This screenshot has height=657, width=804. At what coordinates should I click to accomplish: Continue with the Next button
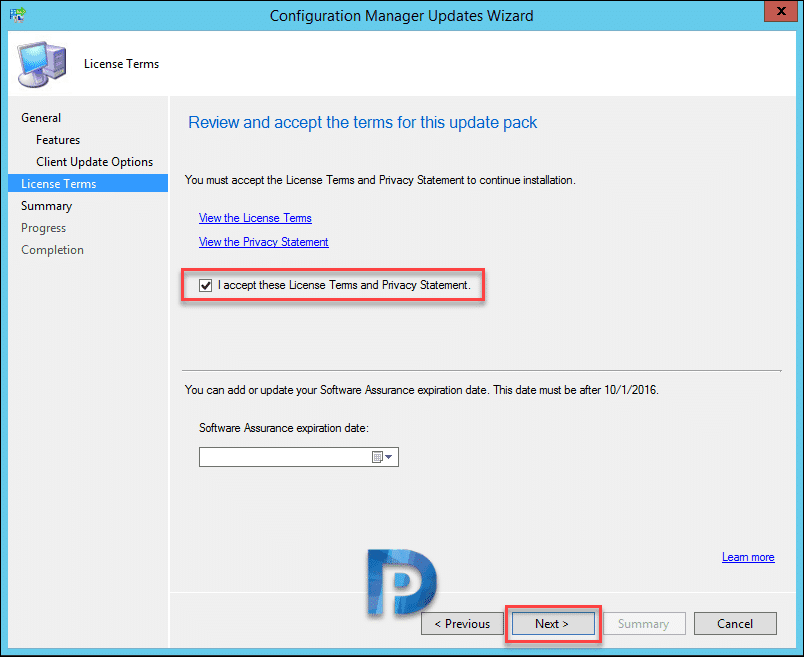pos(553,624)
